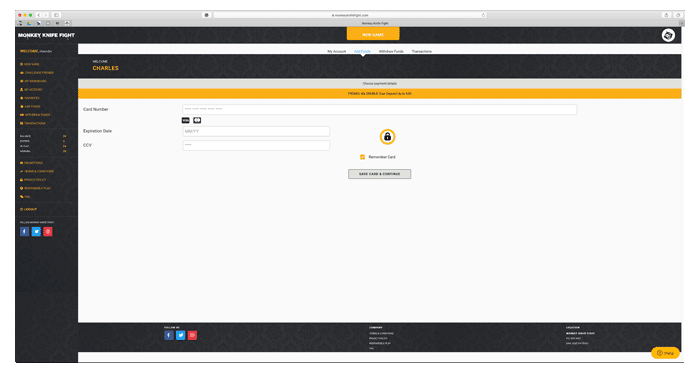Viewport: 700px width, 382px height.
Task: Open Promotions in the sidebar
Action: pos(32,163)
